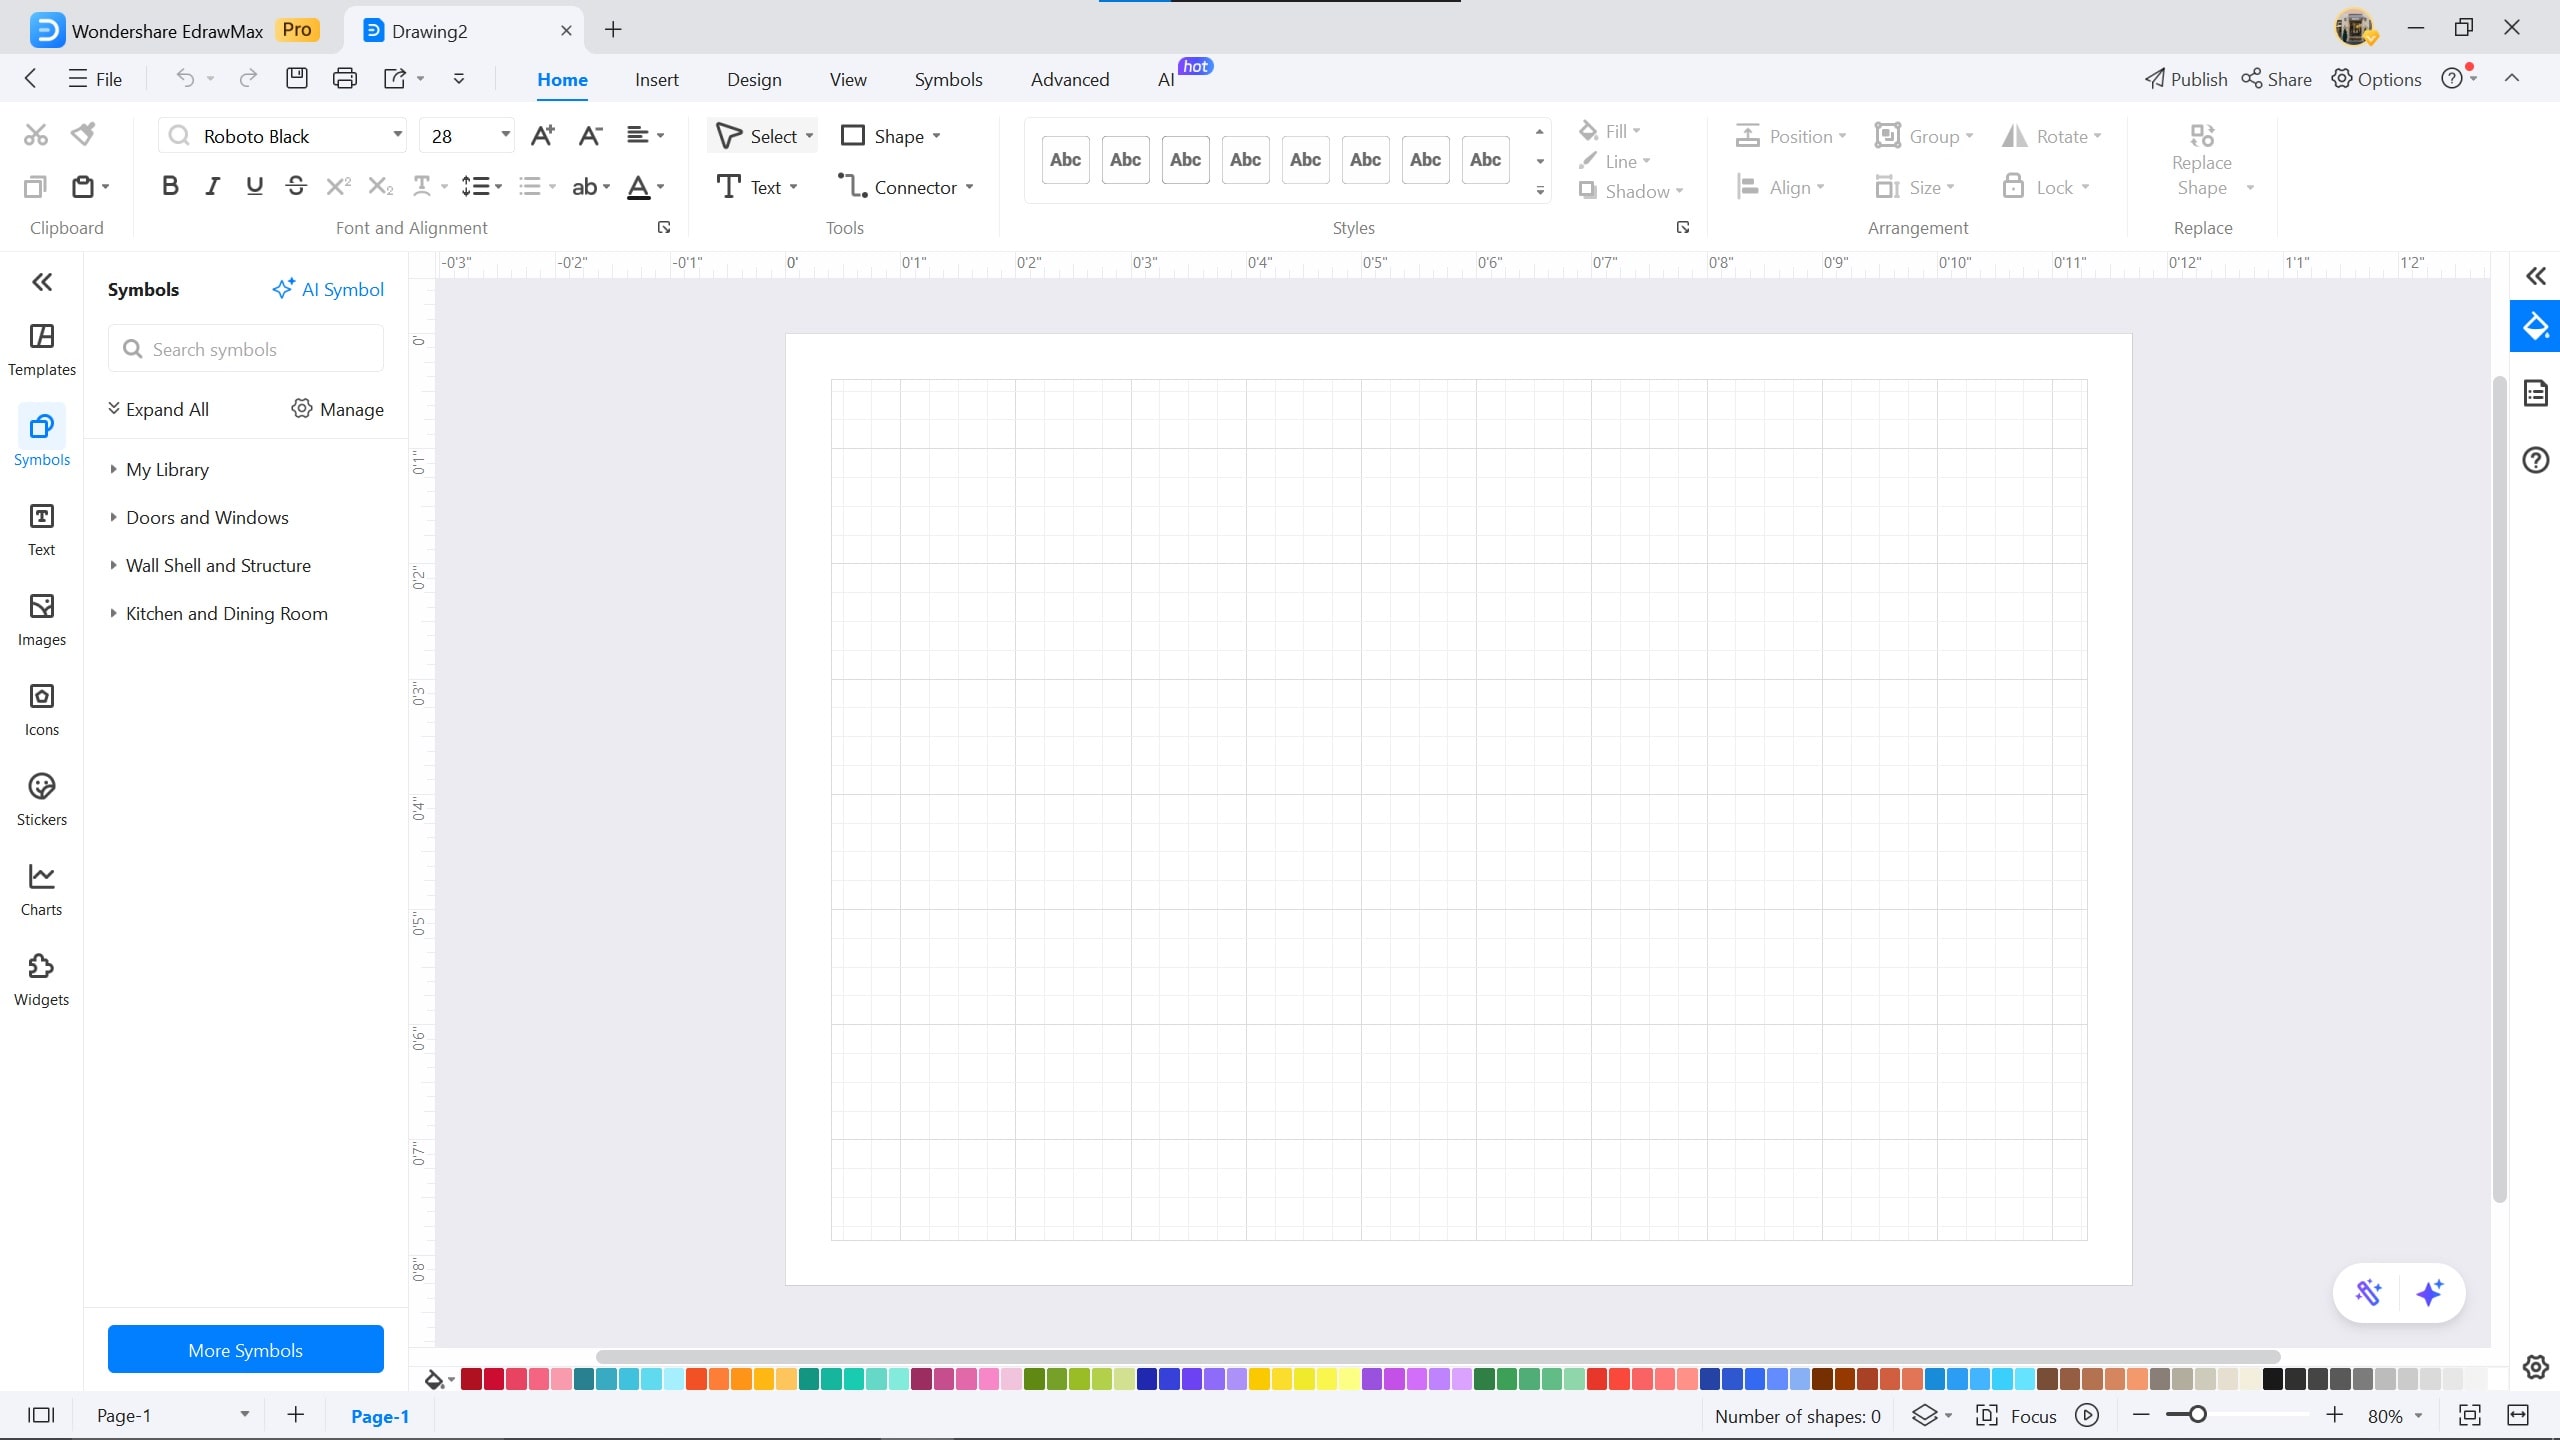Click the Fit to page icon

click(2470, 1415)
